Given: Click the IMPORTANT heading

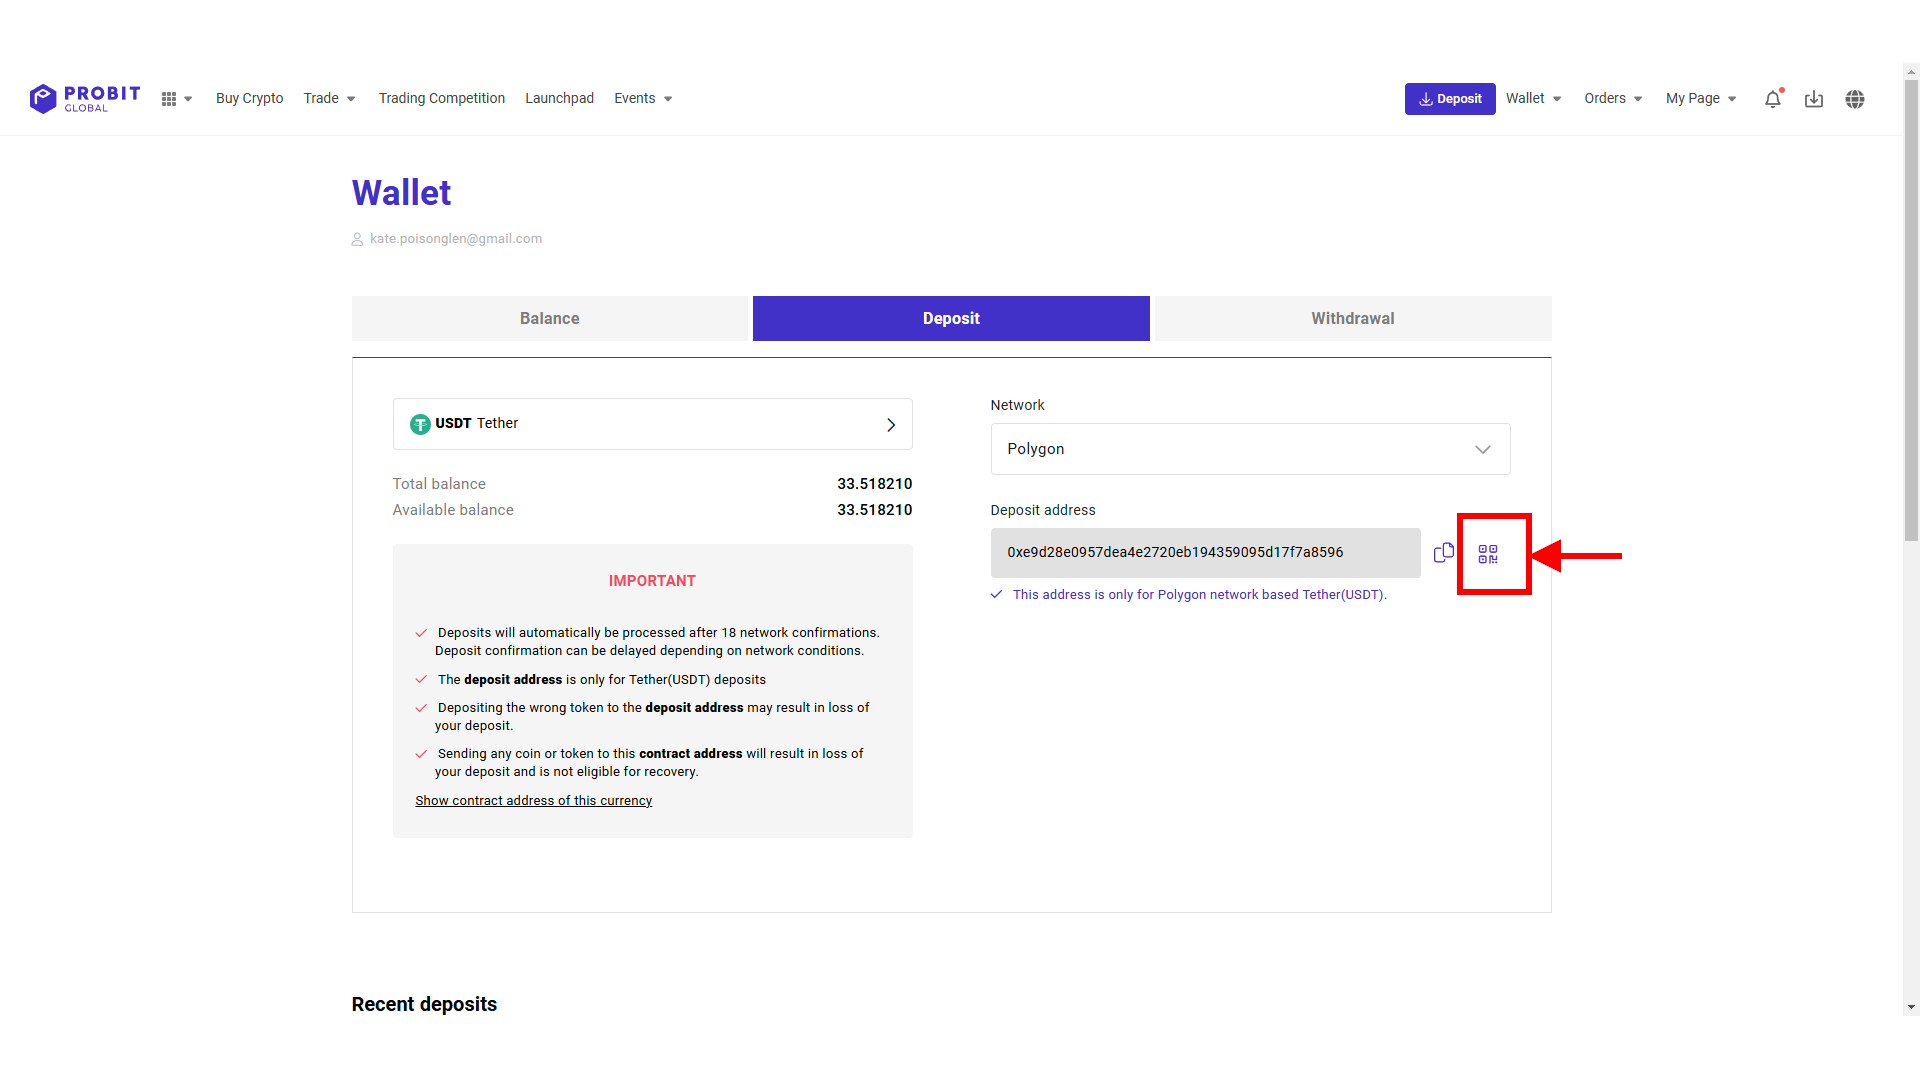Looking at the screenshot, I should (652, 581).
